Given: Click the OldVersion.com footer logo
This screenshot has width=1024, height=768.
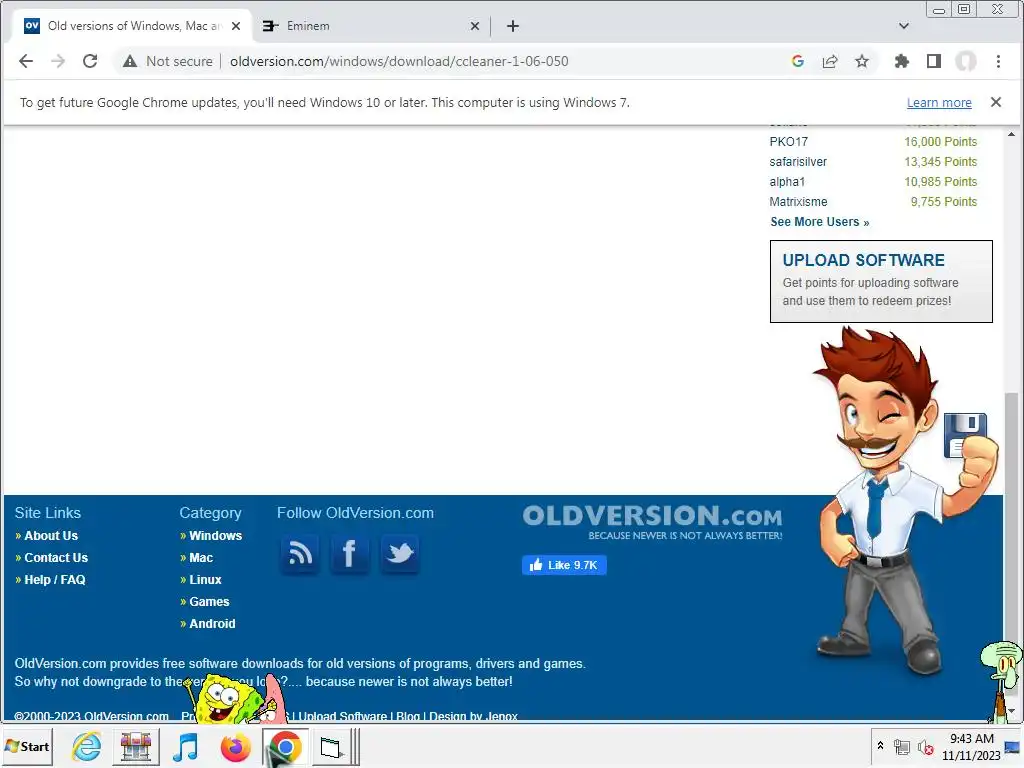Looking at the screenshot, I should [x=652, y=522].
